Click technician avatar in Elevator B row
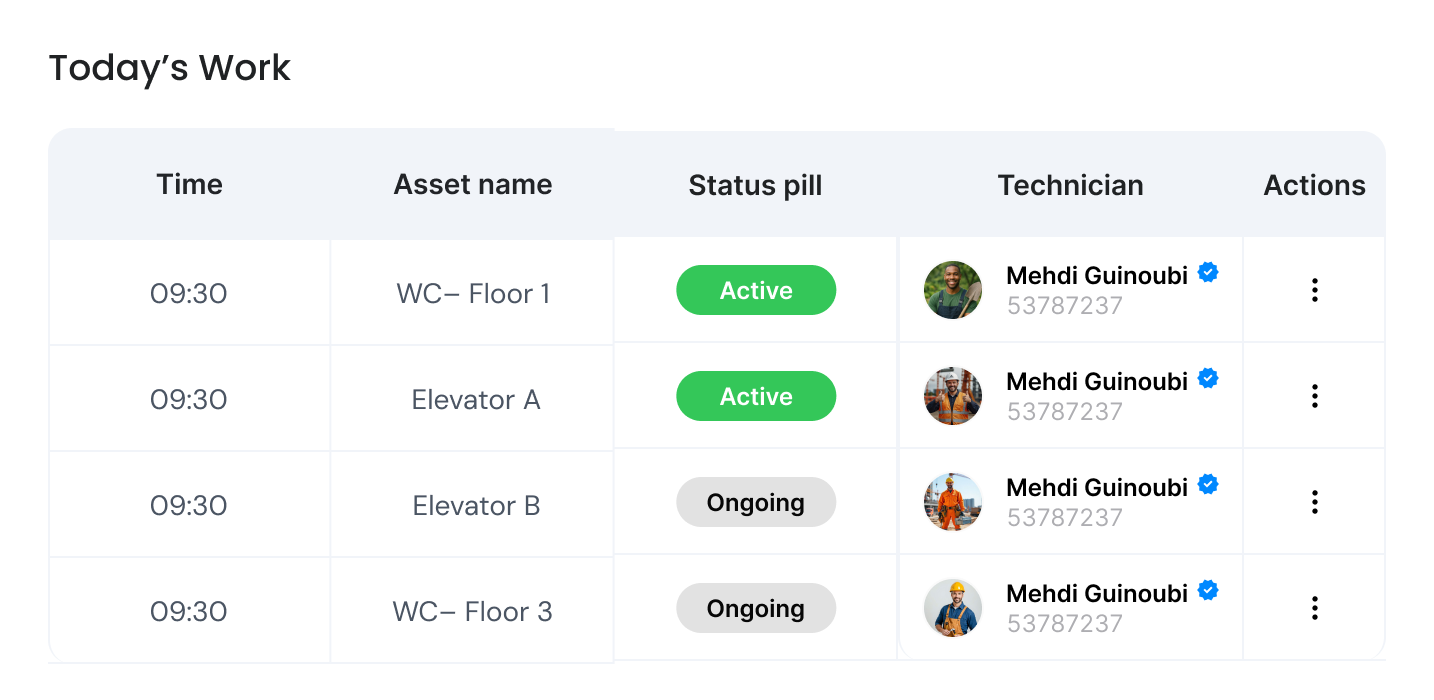The height and width of the screenshot is (700, 1434). point(953,502)
